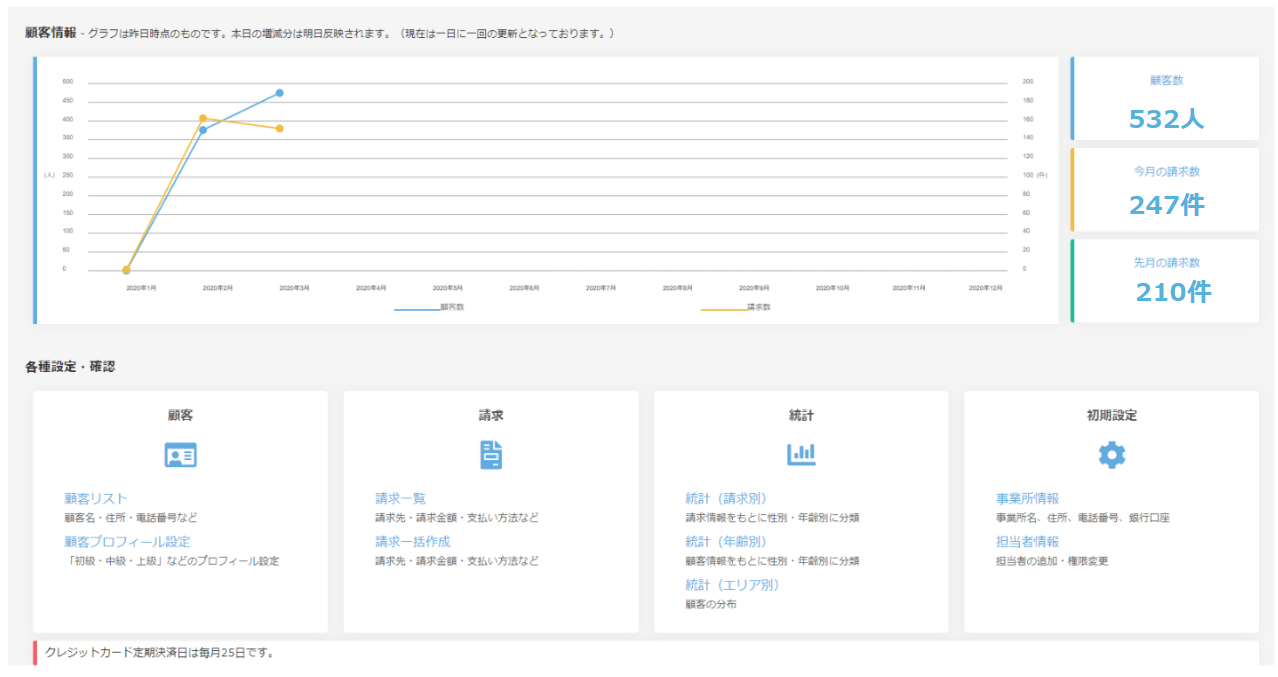Click the 先月の請求数 210件 card
The height and width of the screenshot is (677, 1278).
[x=1165, y=281]
